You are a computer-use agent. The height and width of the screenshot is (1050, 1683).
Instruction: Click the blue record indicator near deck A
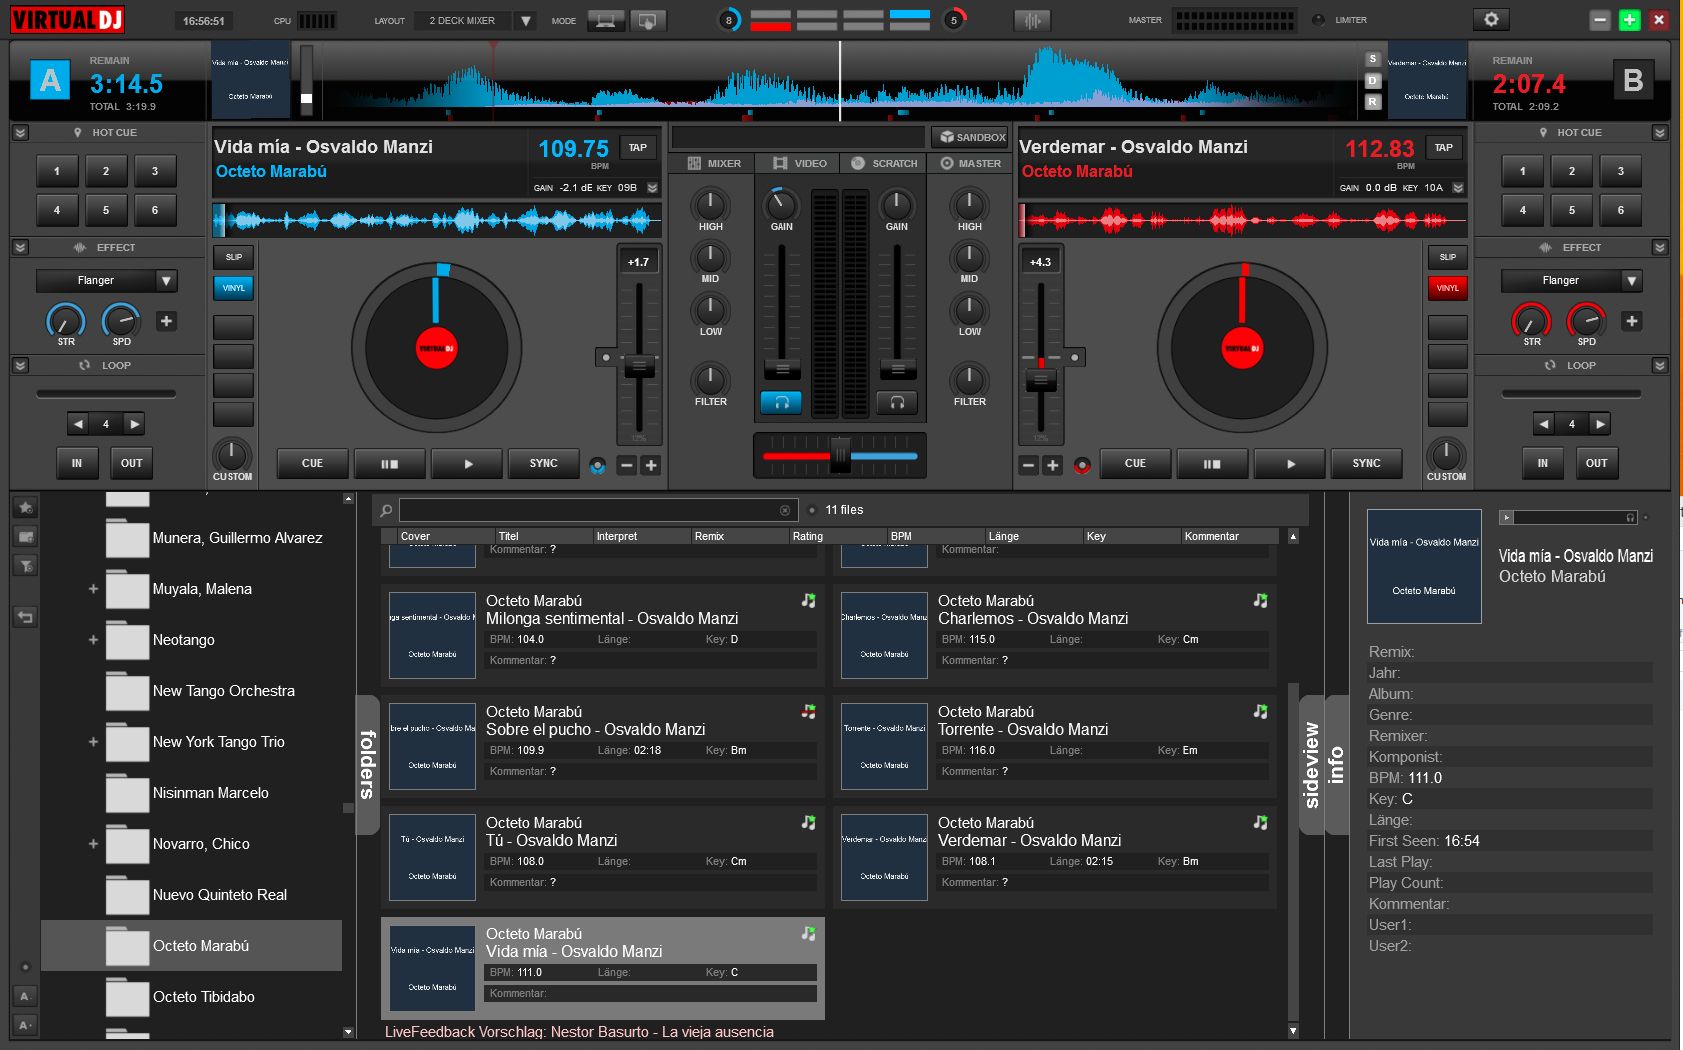(x=598, y=465)
